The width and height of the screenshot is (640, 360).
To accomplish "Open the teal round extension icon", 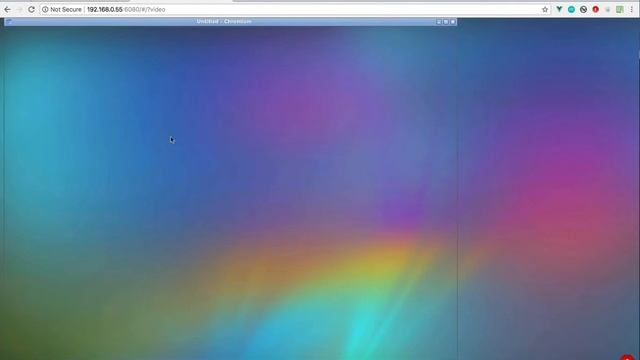I will (x=571, y=9).
